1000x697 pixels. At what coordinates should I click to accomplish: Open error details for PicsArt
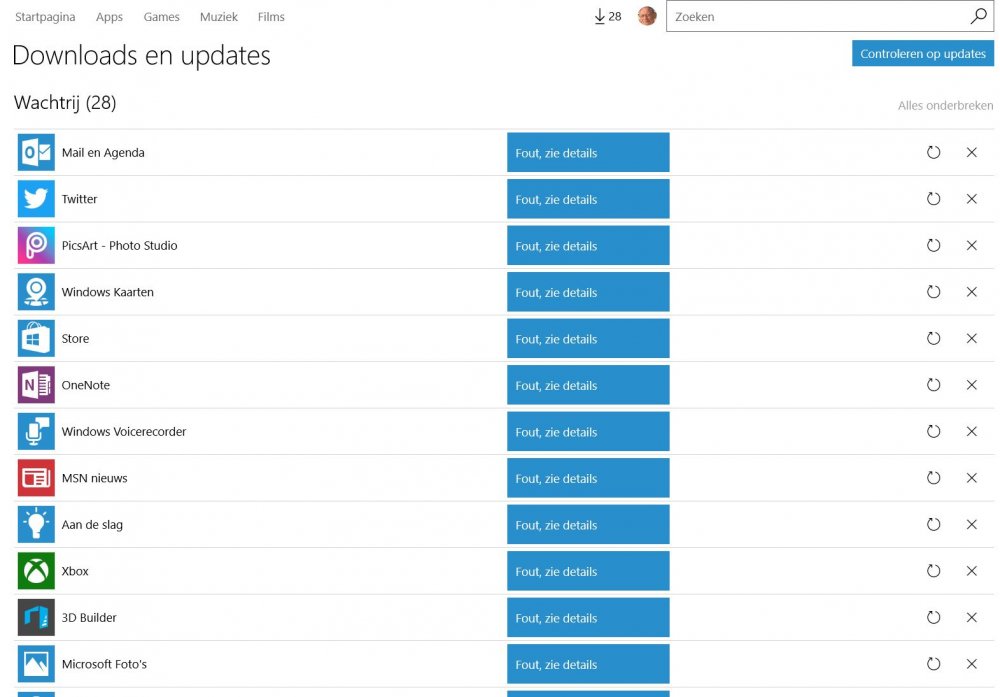point(588,246)
